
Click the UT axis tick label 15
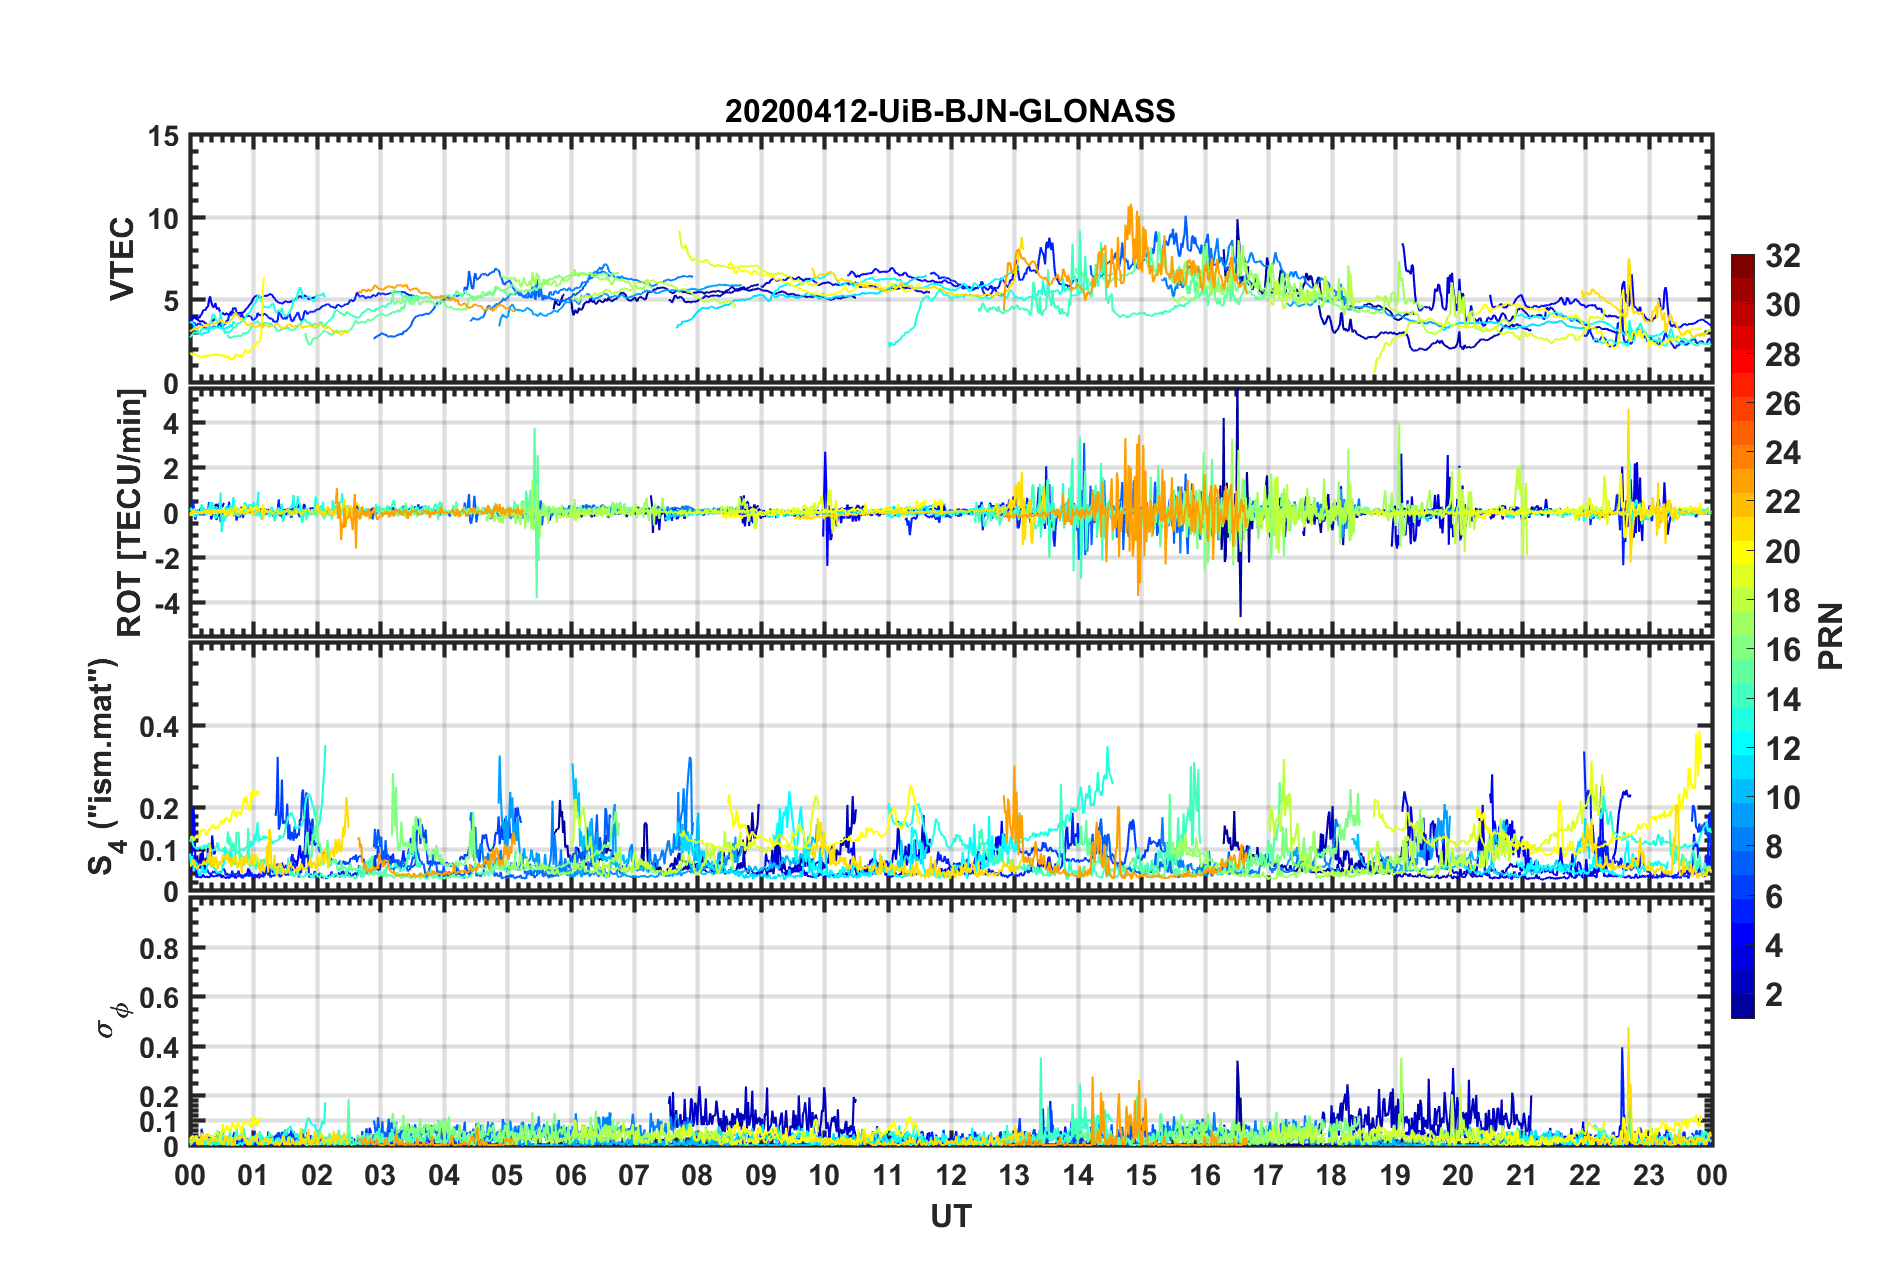1141,1175
